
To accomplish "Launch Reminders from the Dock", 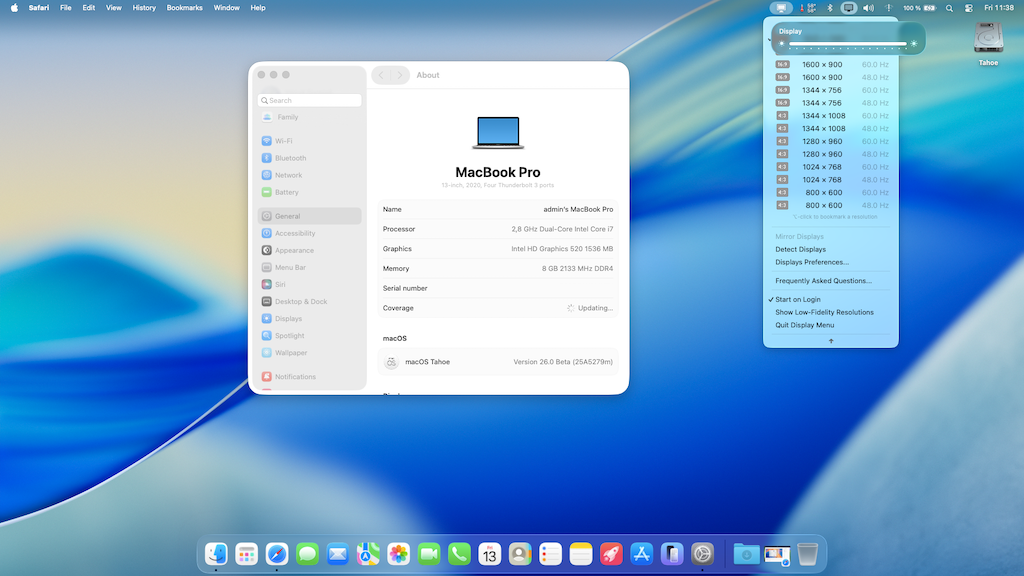I will click(x=550, y=554).
